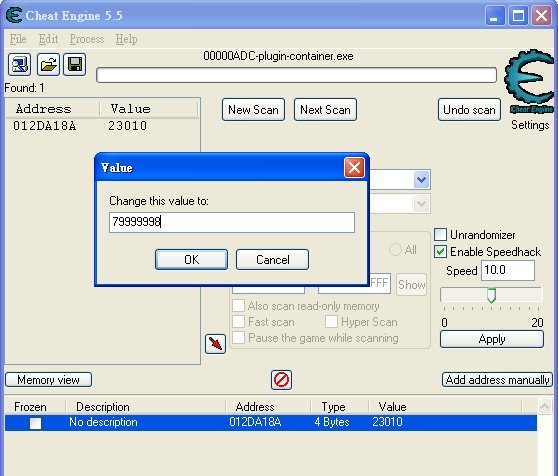Viewport: 558px width, 476px height.
Task: Minimize the Cheat Engine window
Action: tap(495, 16)
